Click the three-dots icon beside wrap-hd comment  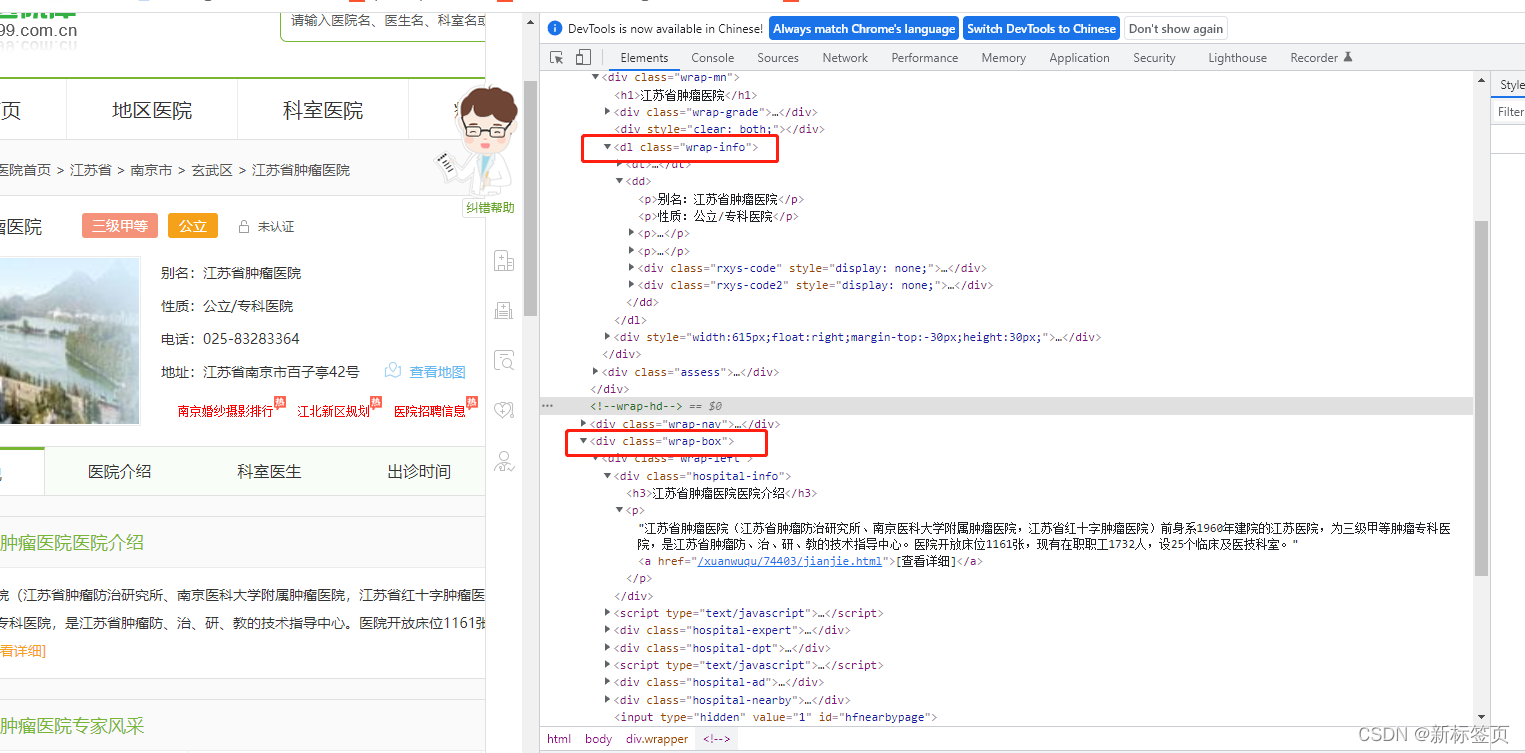click(547, 406)
